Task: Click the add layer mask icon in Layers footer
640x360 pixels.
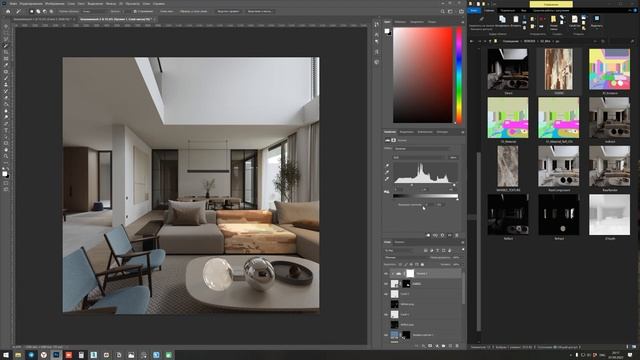Action: [x=430, y=346]
